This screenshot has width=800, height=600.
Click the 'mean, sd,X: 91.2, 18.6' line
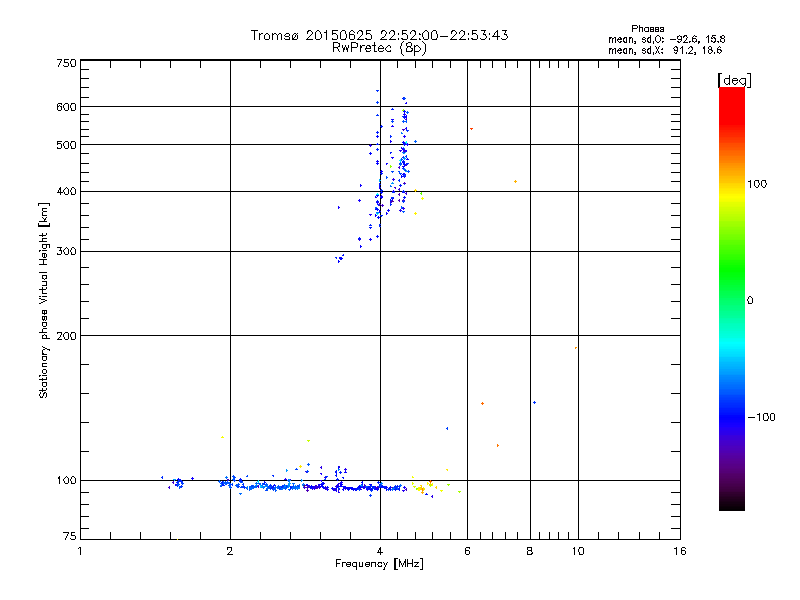point(665,50)
